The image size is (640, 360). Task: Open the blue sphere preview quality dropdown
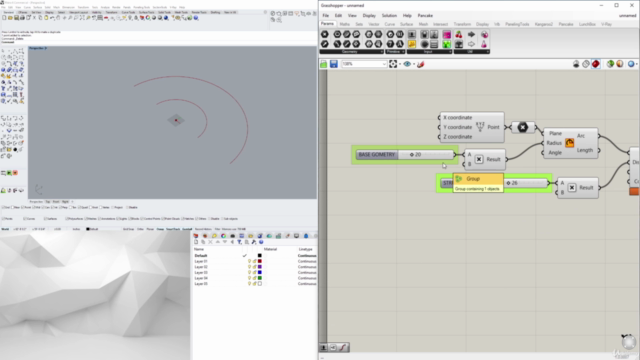(633, 64)
